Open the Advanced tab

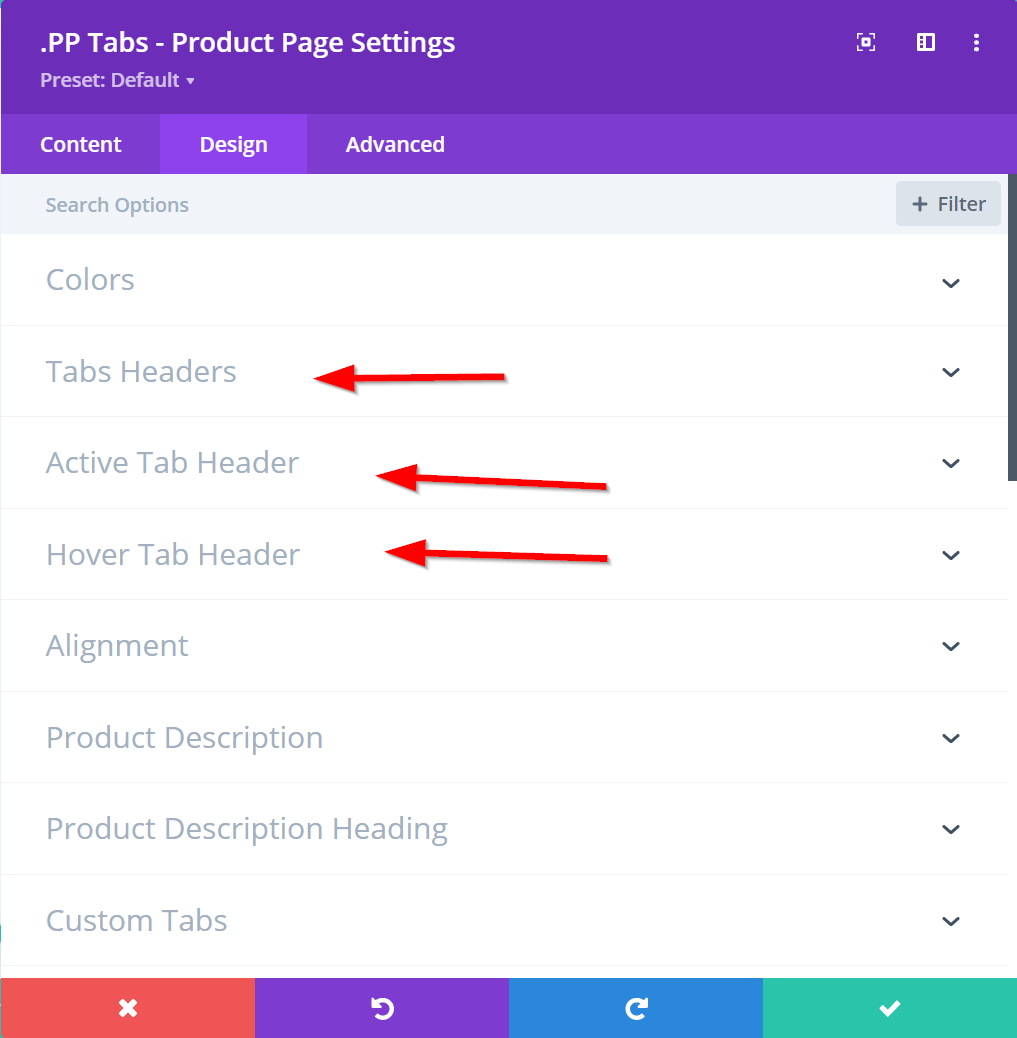(395, 144)
